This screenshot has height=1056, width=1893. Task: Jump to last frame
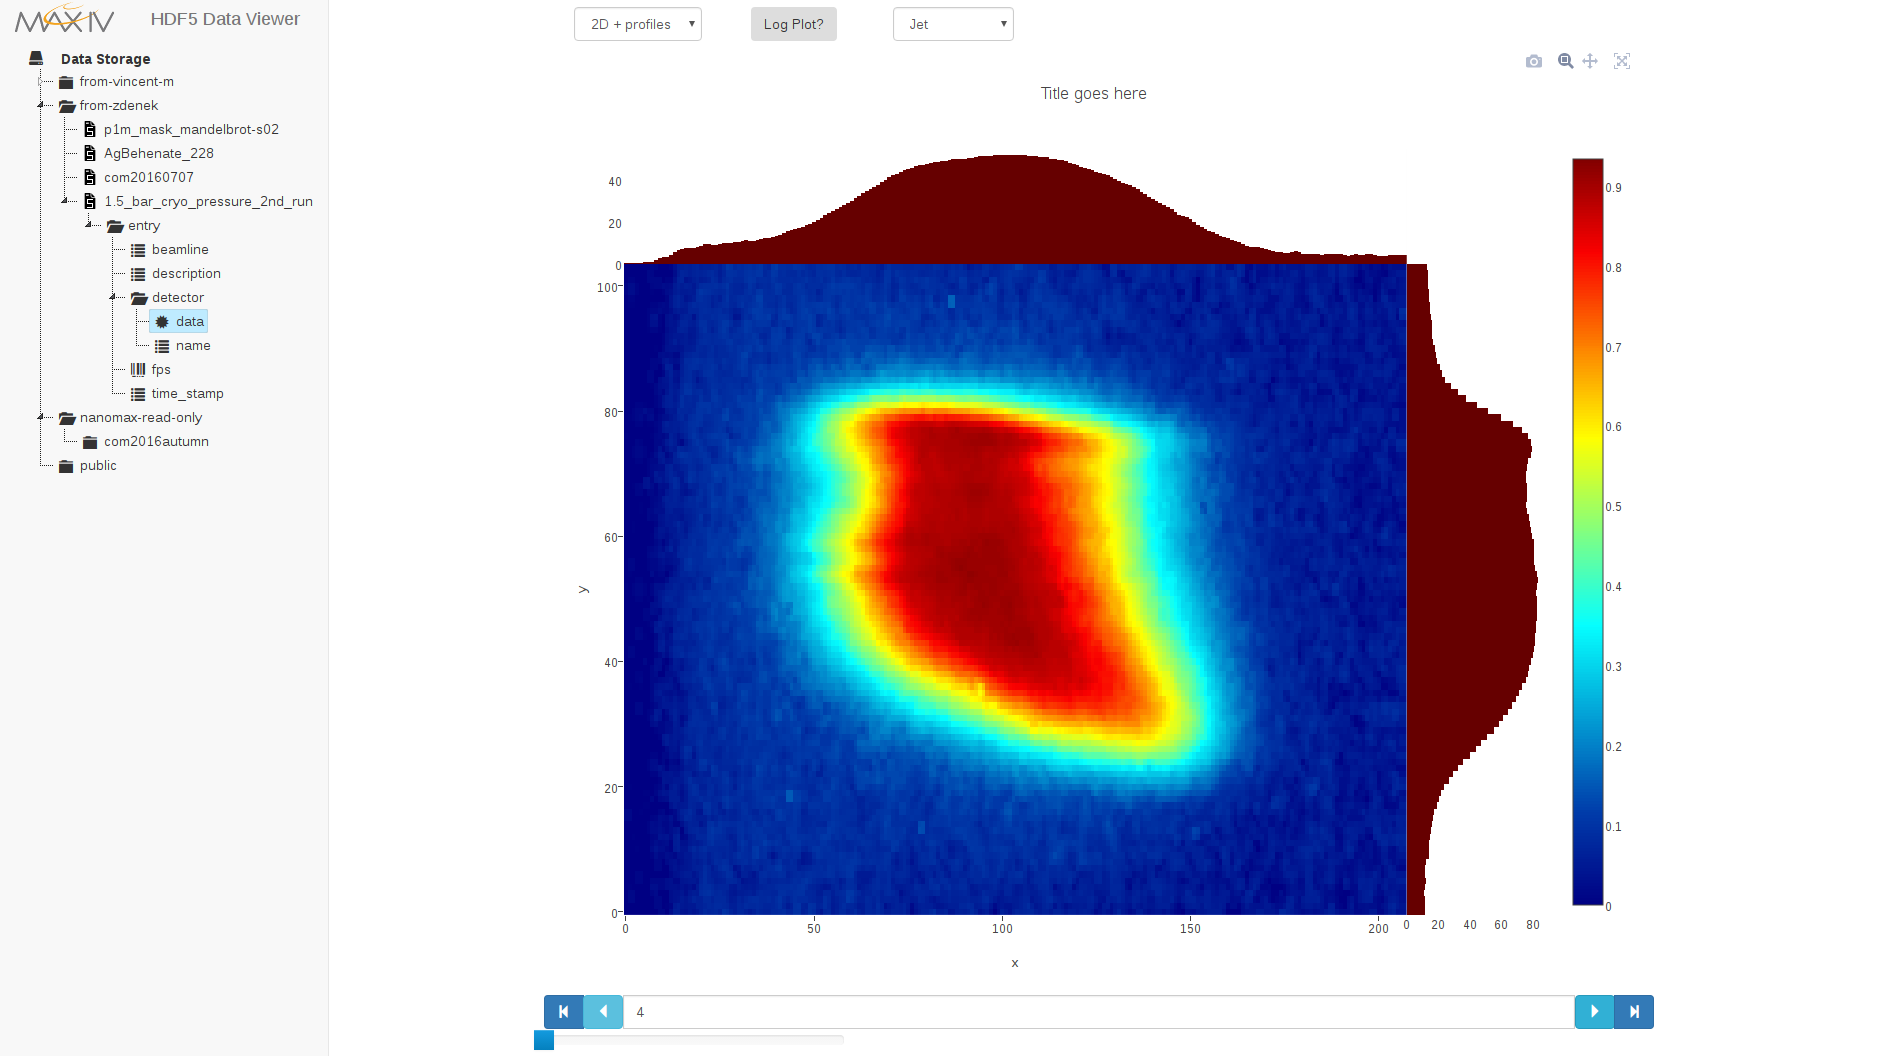[x=1634, y=1012]
